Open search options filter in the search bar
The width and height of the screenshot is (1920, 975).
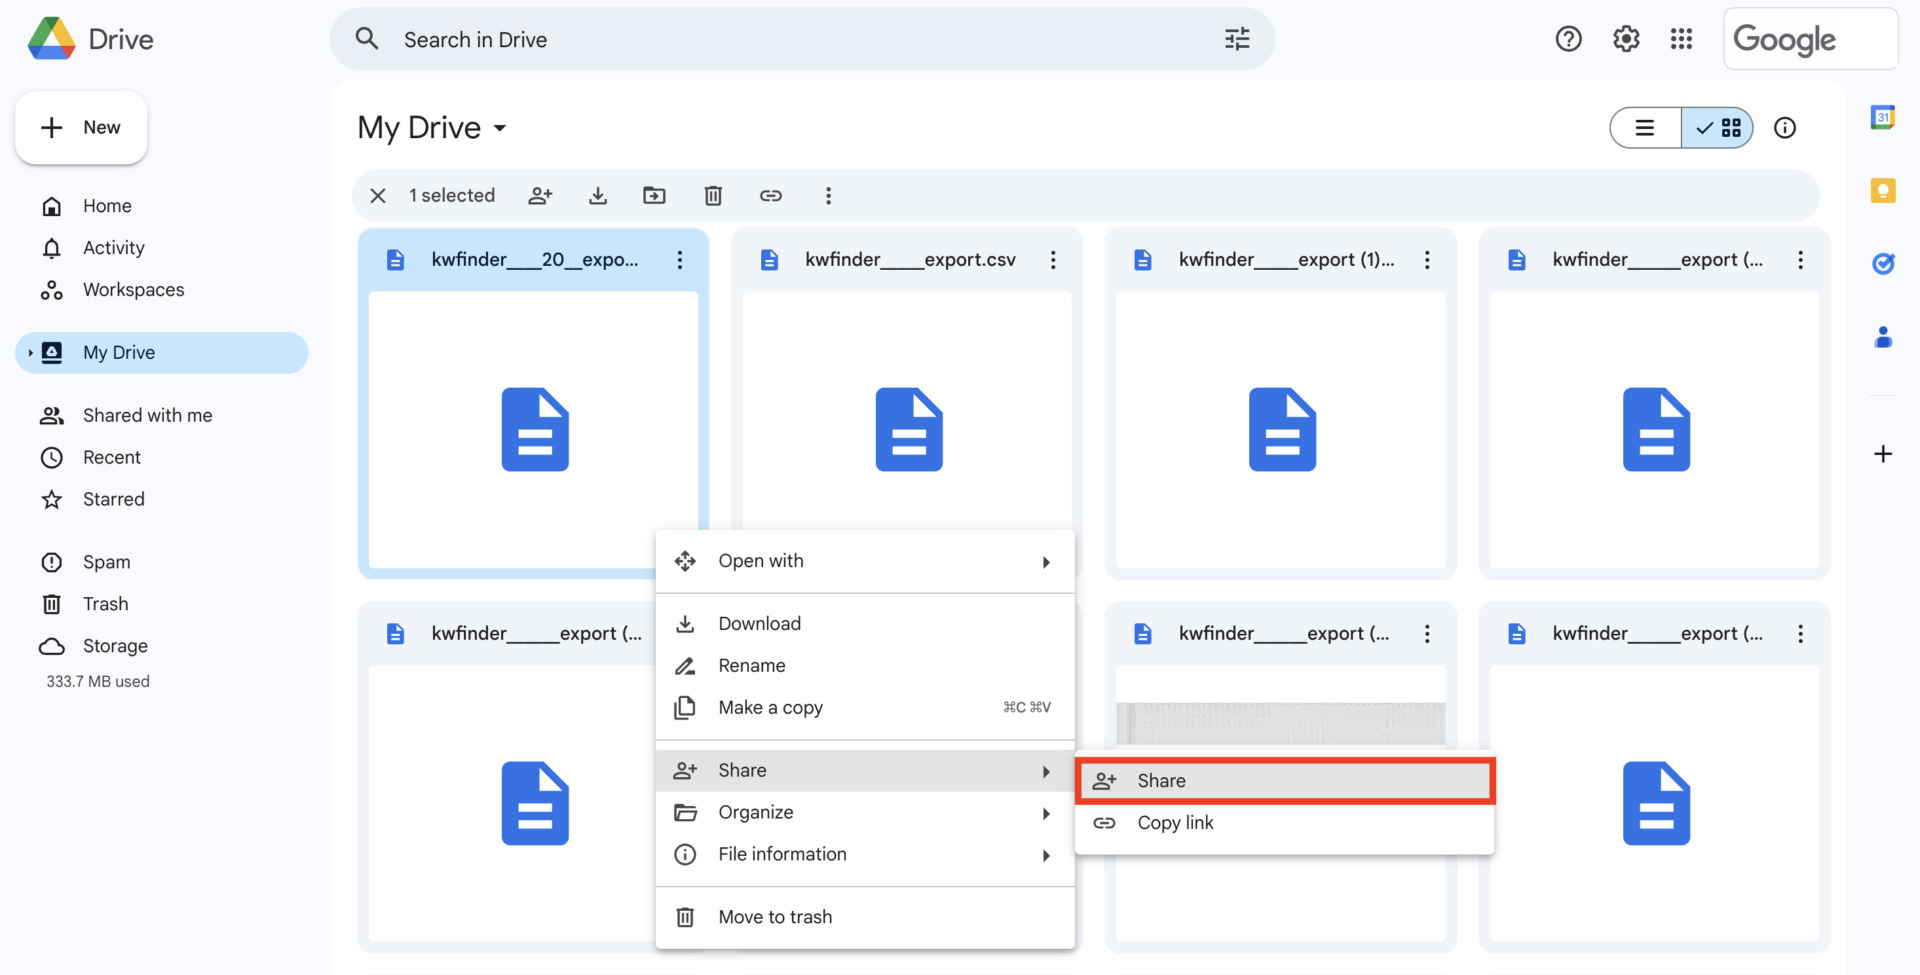1237,38
